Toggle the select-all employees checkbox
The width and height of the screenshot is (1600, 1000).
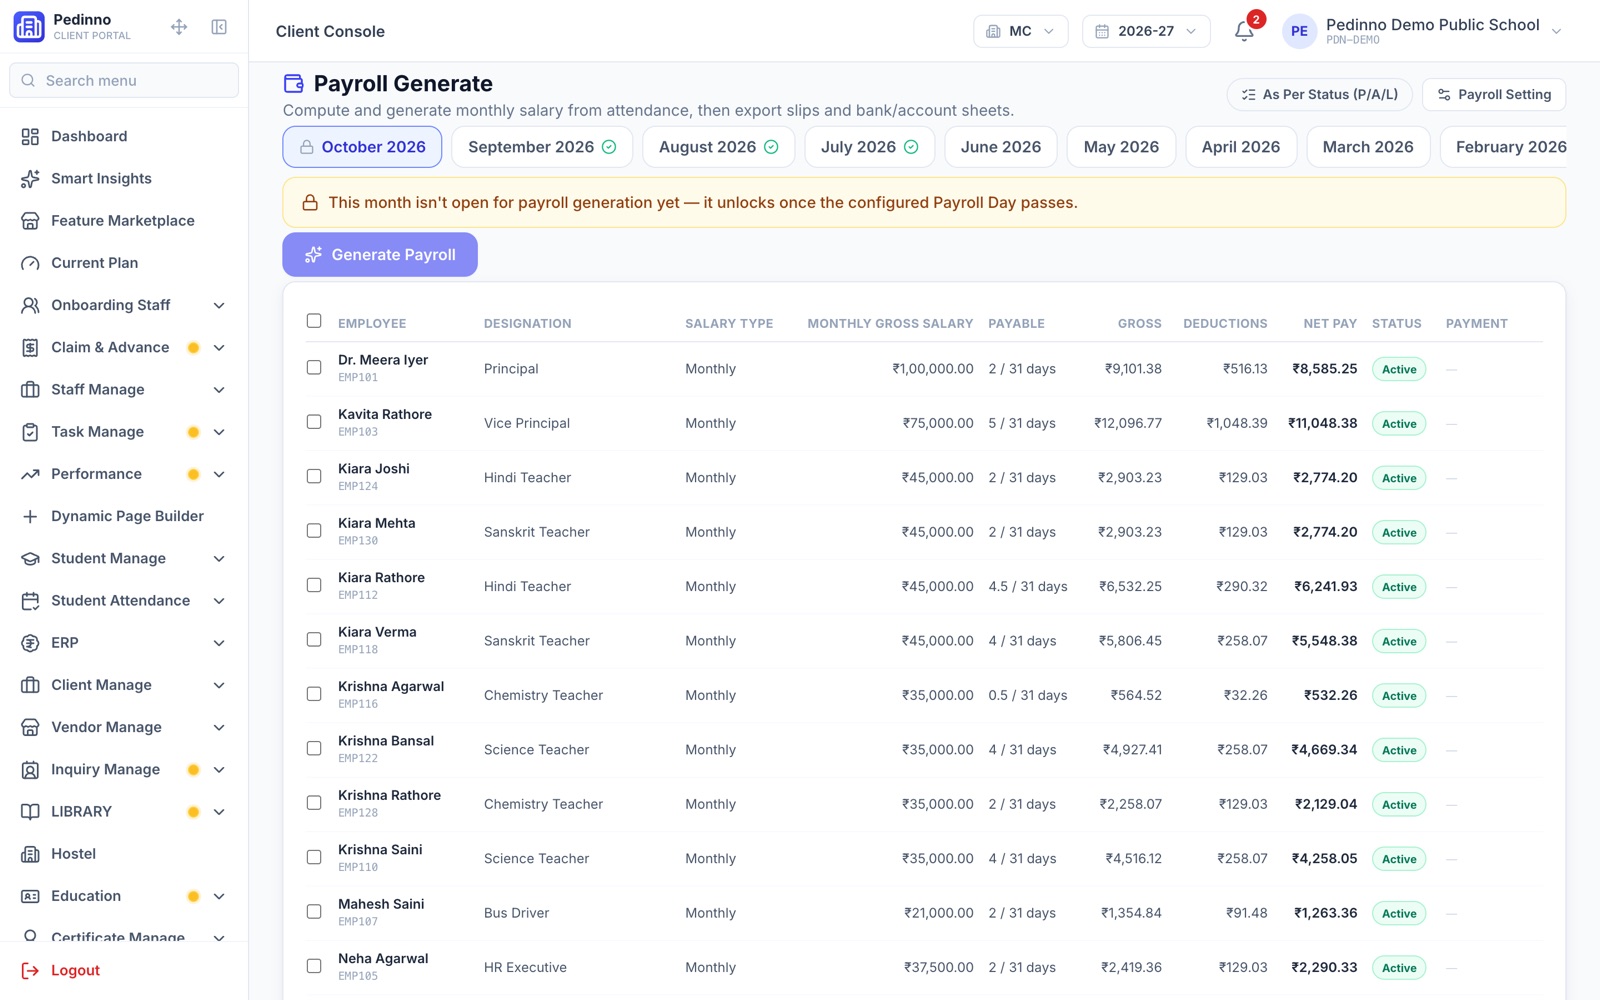click(x=314, y=321)
